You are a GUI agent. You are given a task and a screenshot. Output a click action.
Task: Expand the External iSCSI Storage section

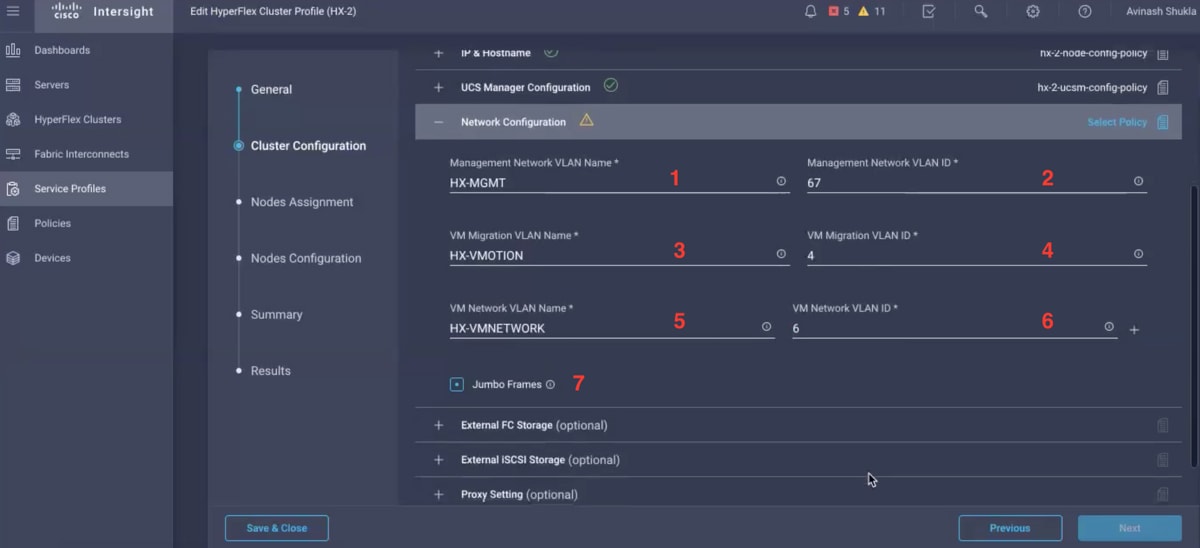coord(438,460)
